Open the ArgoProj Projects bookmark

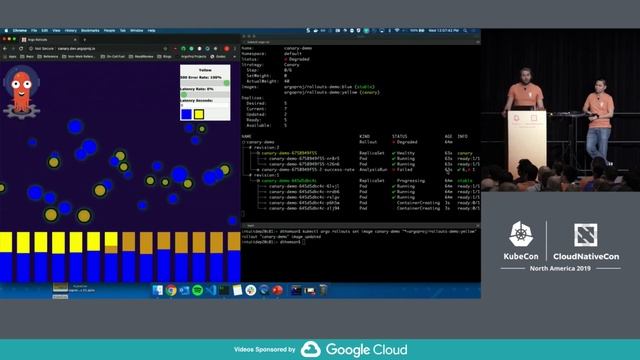pos(193,56)
